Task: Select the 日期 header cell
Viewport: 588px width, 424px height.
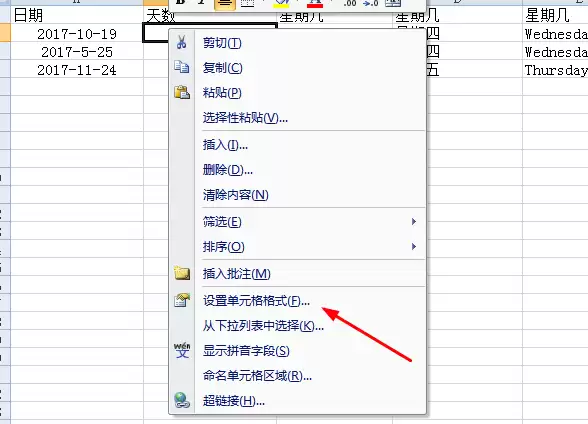Action: click(77, 15)
